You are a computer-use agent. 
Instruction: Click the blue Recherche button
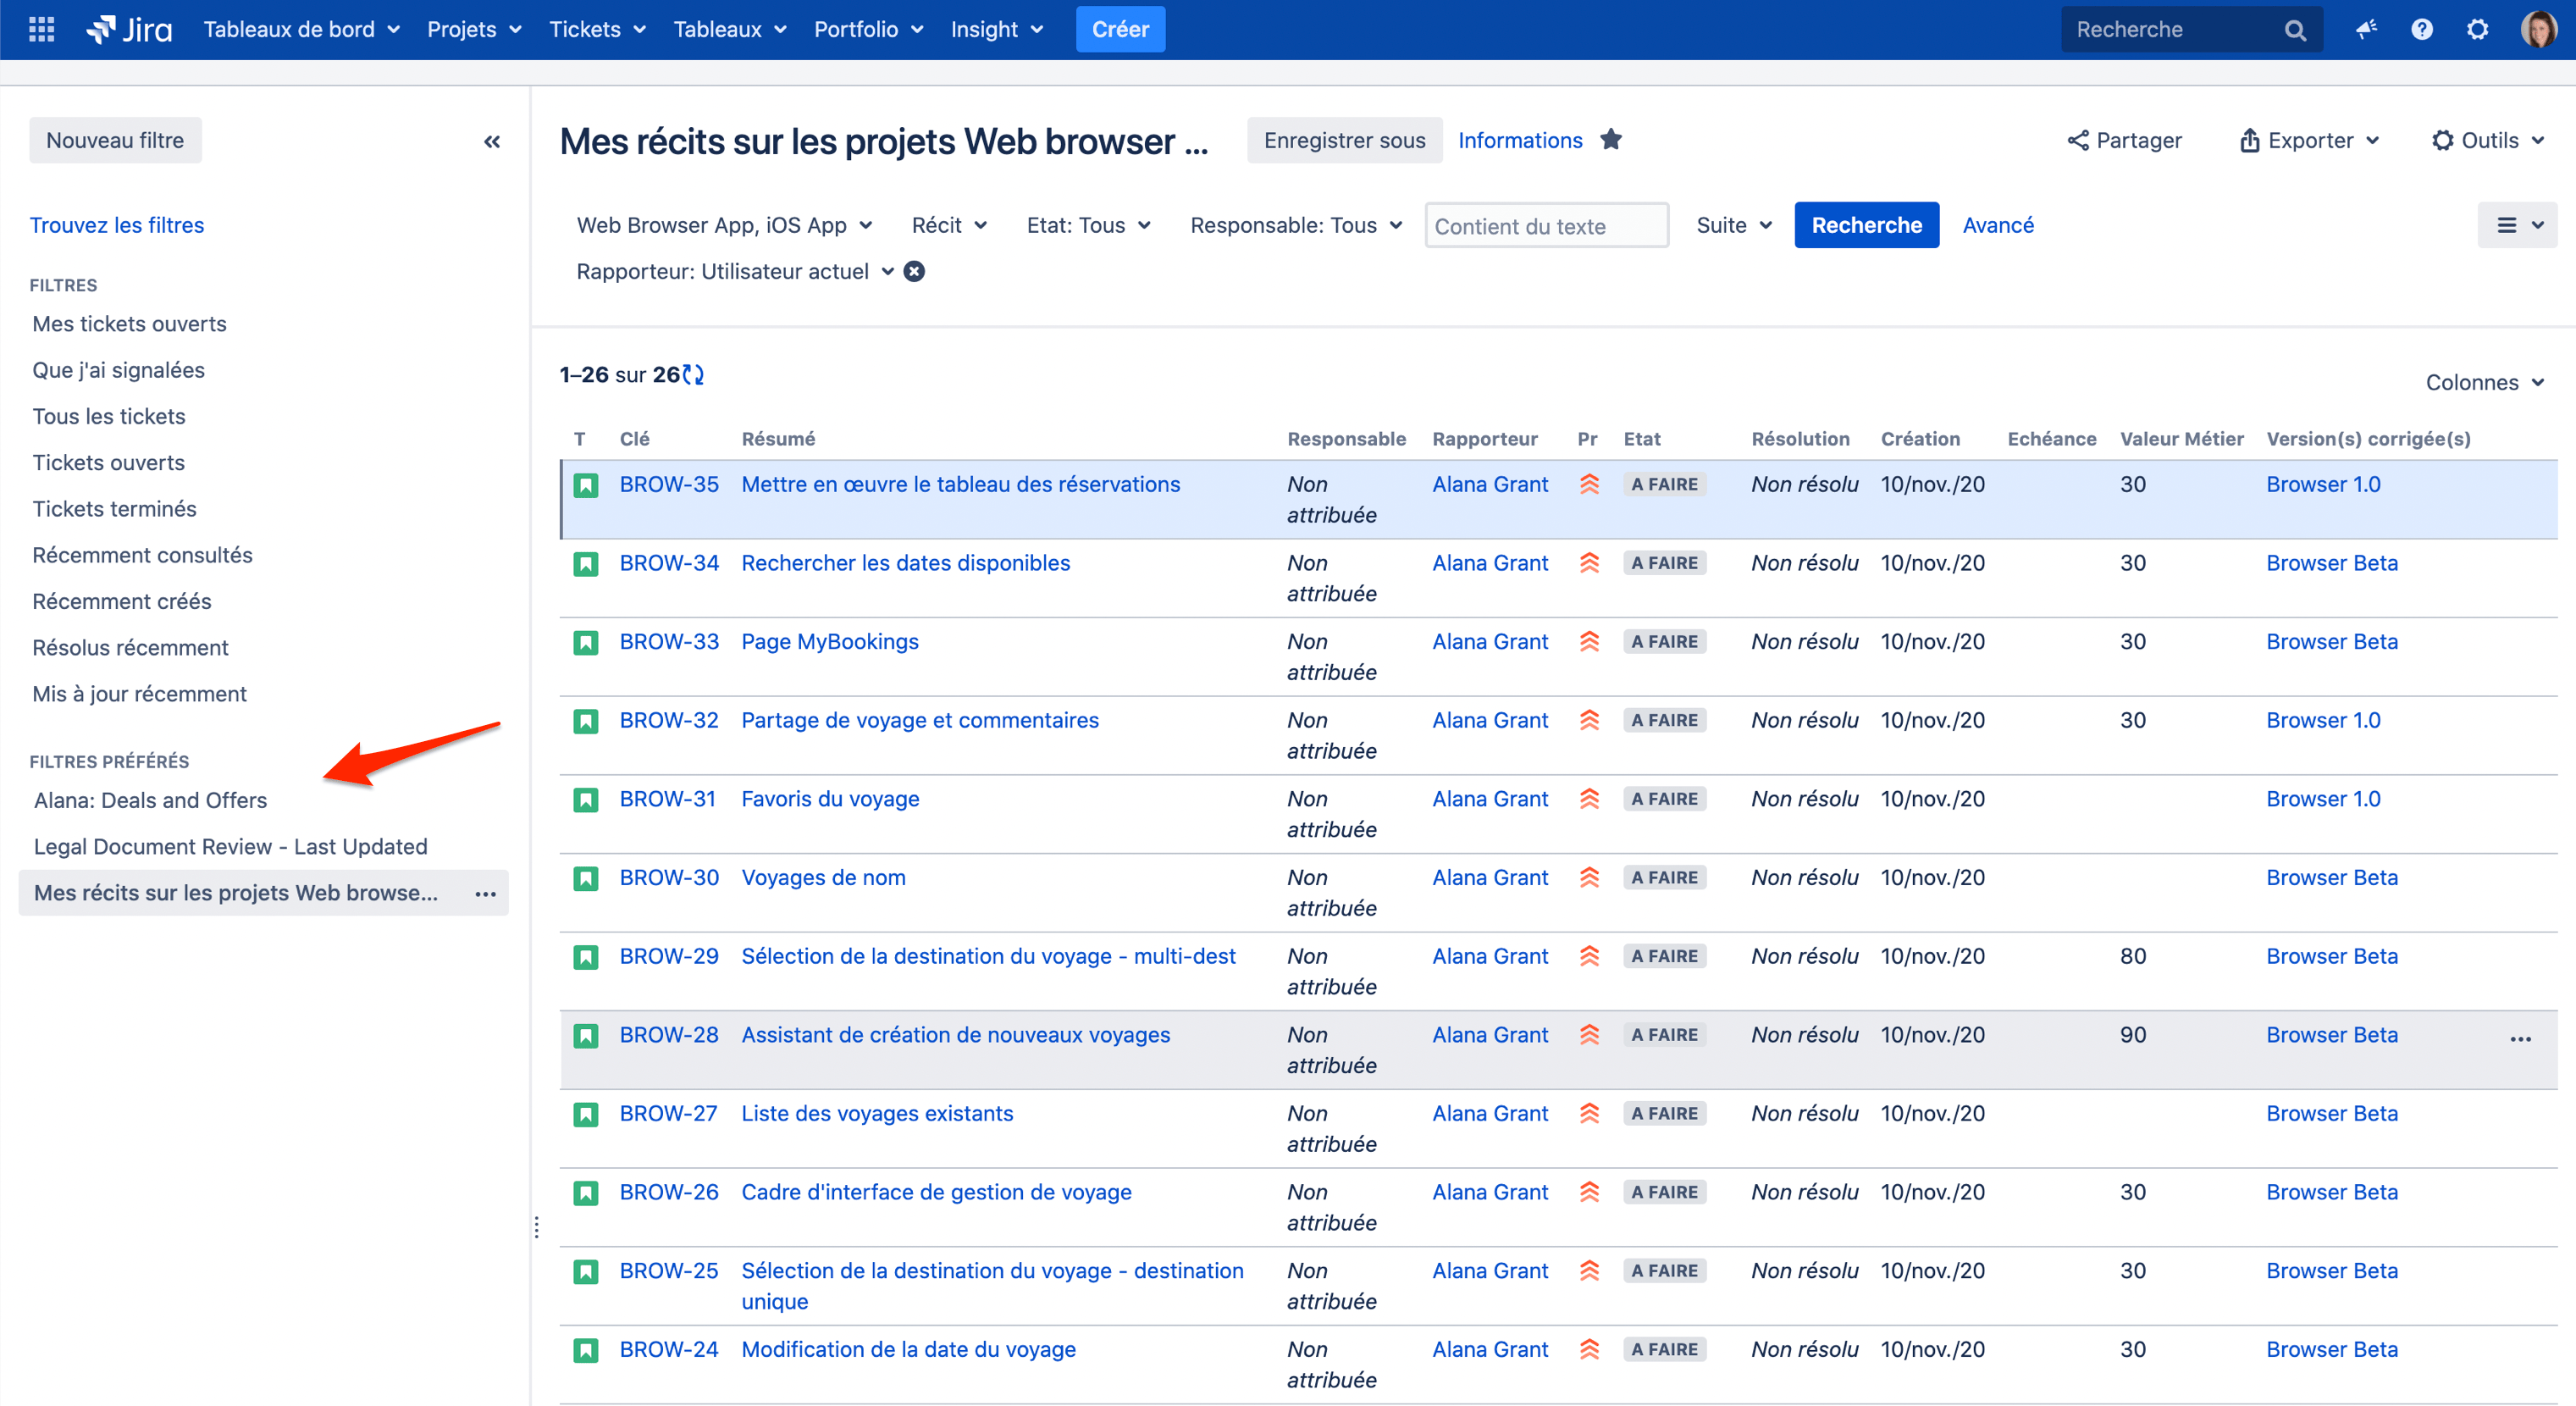(x=1866, y=225)
